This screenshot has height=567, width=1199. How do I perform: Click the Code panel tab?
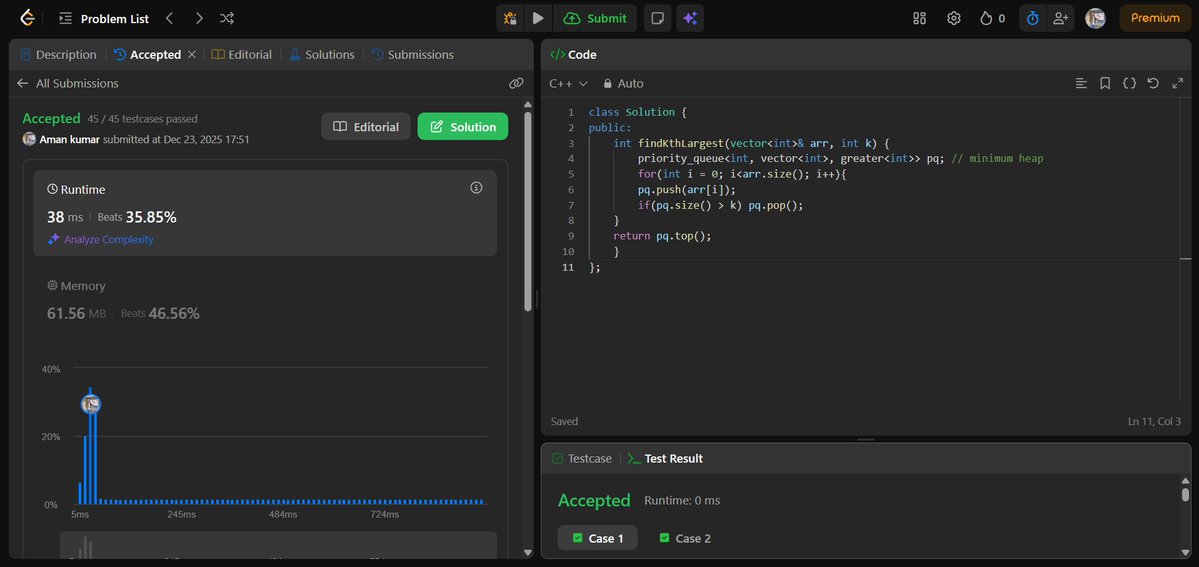[x=573, y=54]
